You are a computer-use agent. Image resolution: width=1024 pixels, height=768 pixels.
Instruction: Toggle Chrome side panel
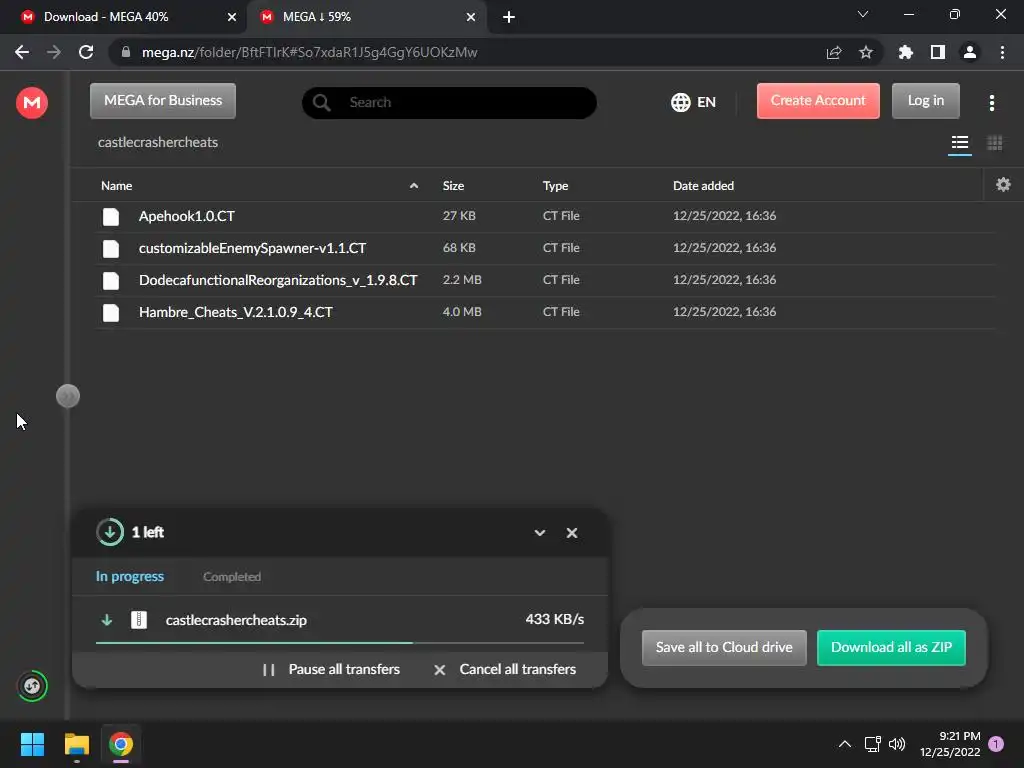[938, 52]
